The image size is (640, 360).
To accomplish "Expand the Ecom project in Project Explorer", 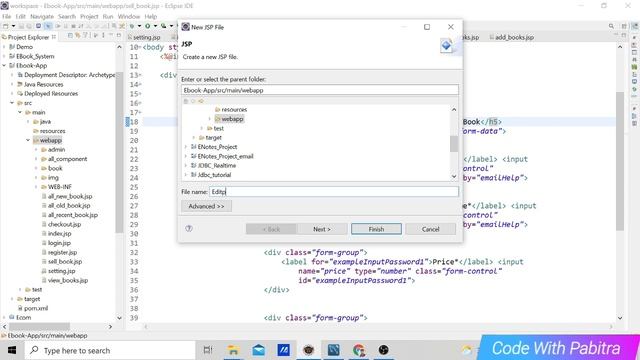I will [4, 318].
